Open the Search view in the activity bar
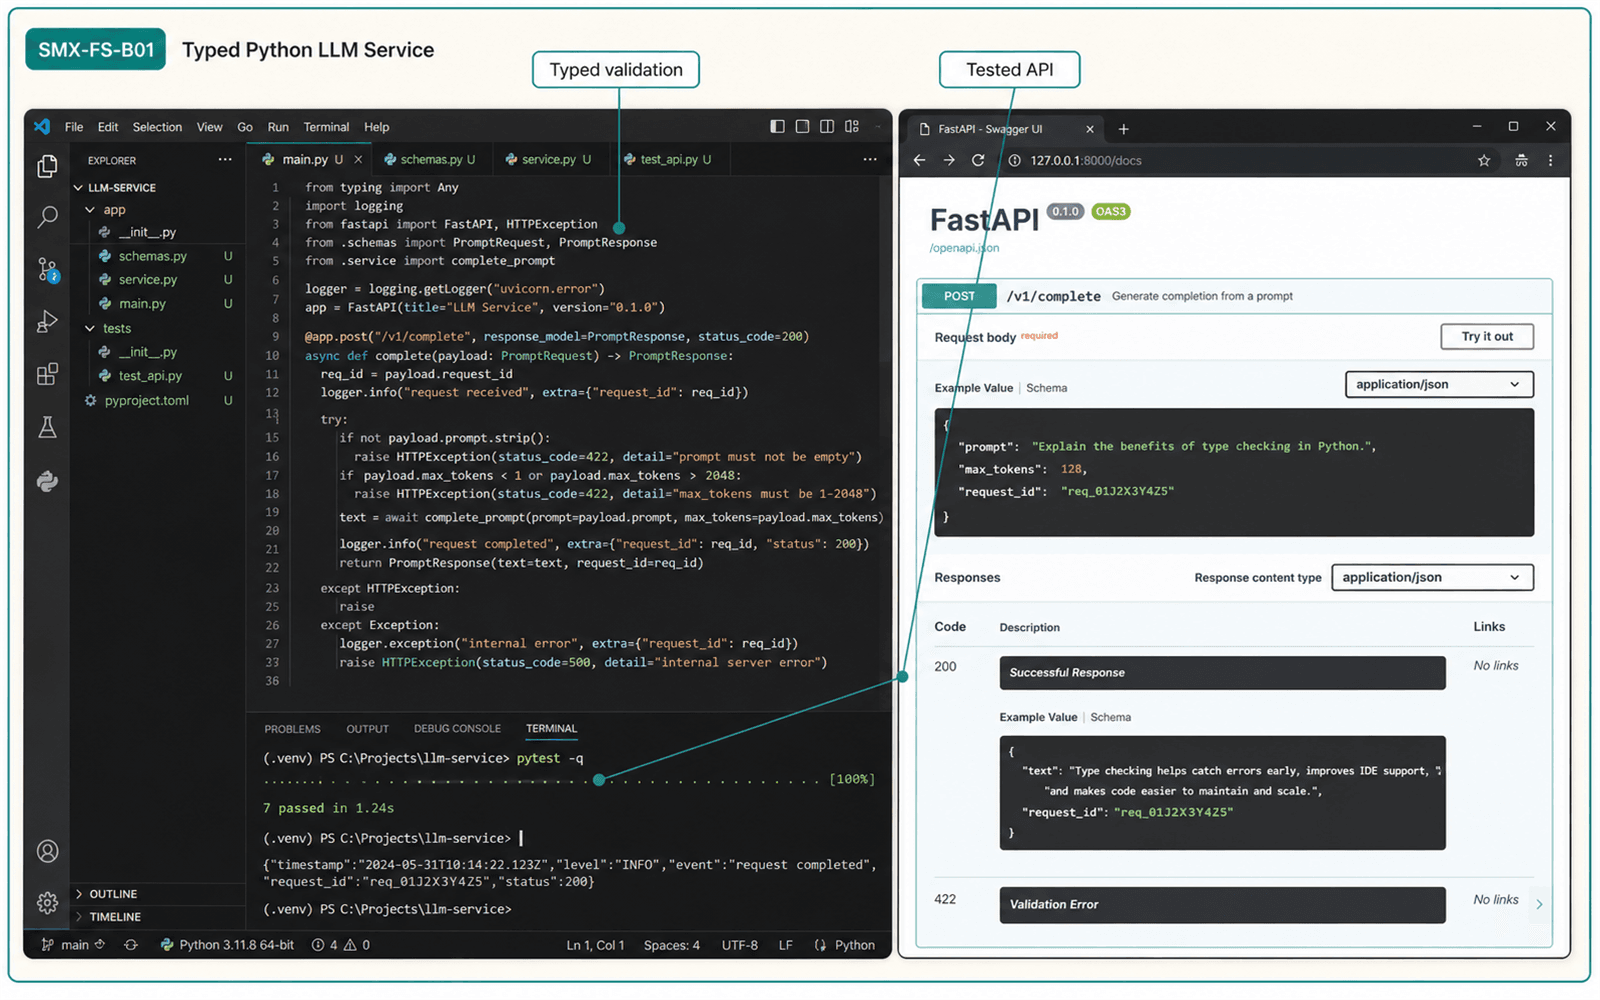 point(47,217)
